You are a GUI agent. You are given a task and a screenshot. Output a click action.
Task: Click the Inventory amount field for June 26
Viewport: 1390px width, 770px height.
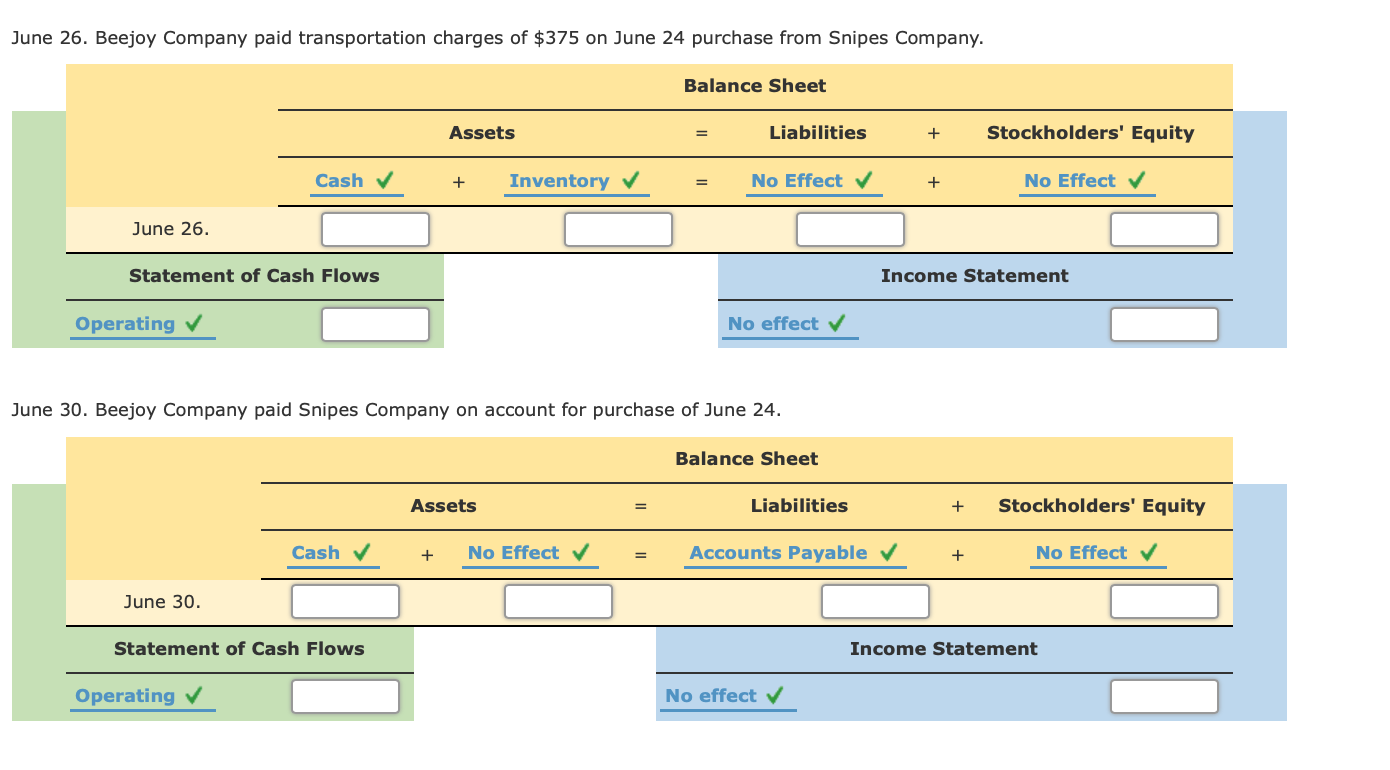[618, 229]
